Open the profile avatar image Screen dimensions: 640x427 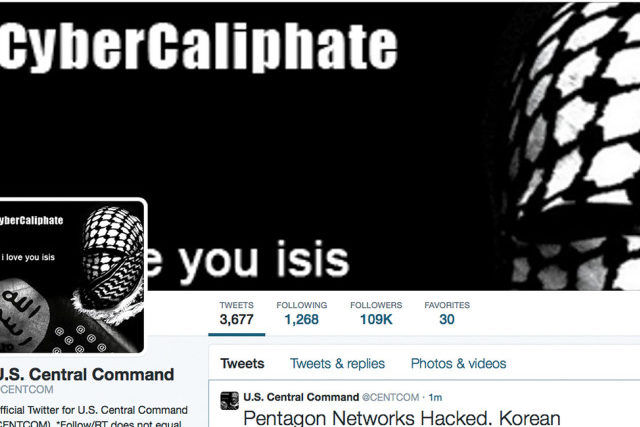71,276
